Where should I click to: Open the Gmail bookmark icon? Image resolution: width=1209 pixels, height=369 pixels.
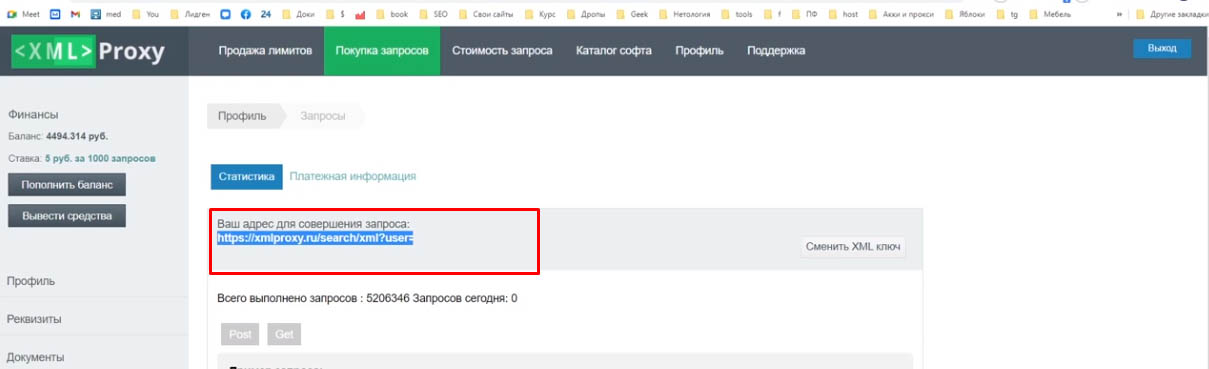tap(74, 15)
